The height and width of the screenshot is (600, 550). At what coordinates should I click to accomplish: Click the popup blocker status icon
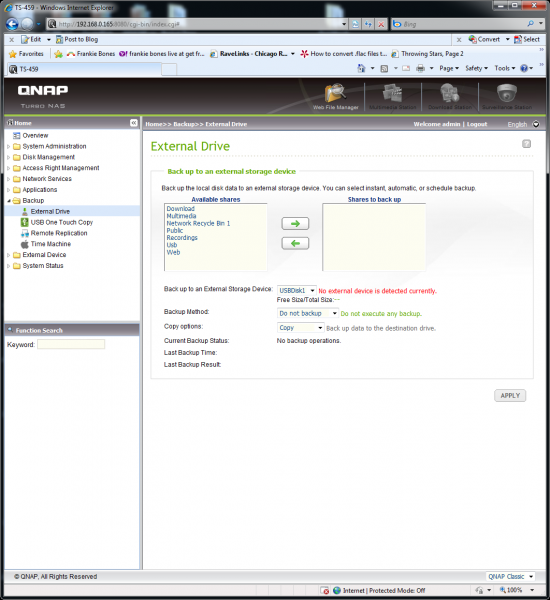pyautogui.click(x=325, y=590)
